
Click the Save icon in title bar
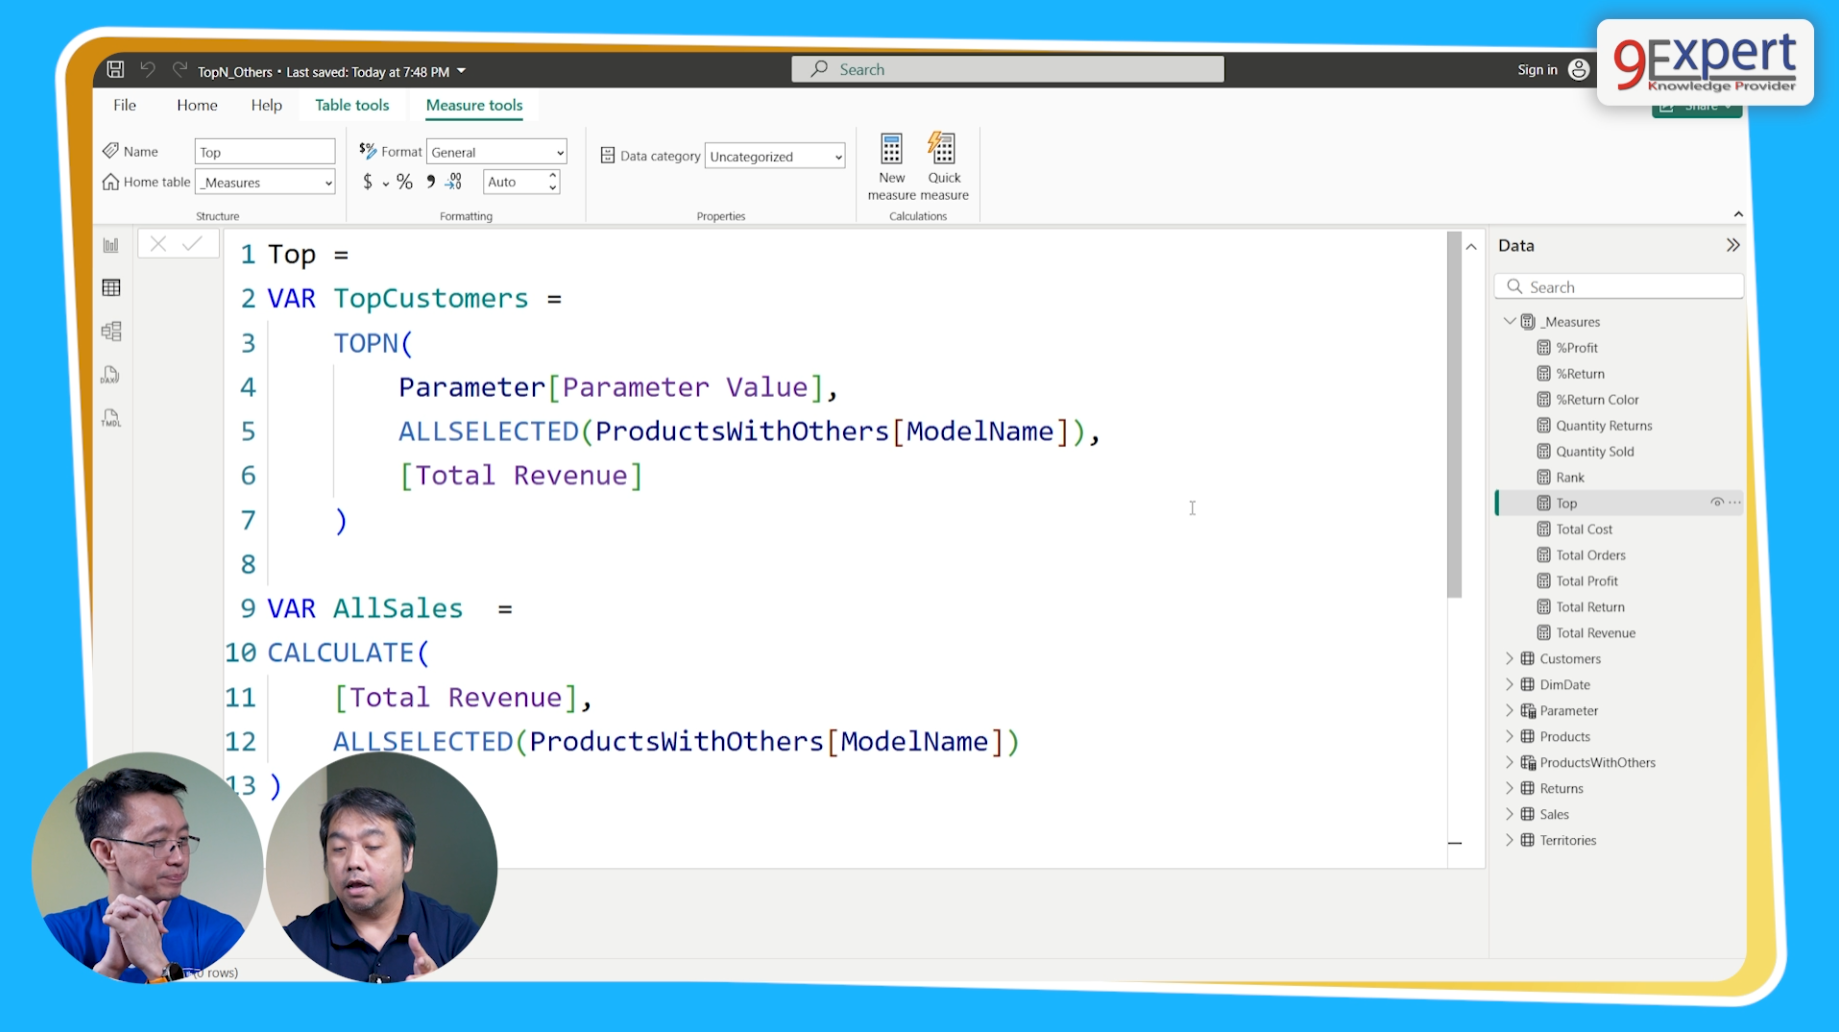point(116,69)
